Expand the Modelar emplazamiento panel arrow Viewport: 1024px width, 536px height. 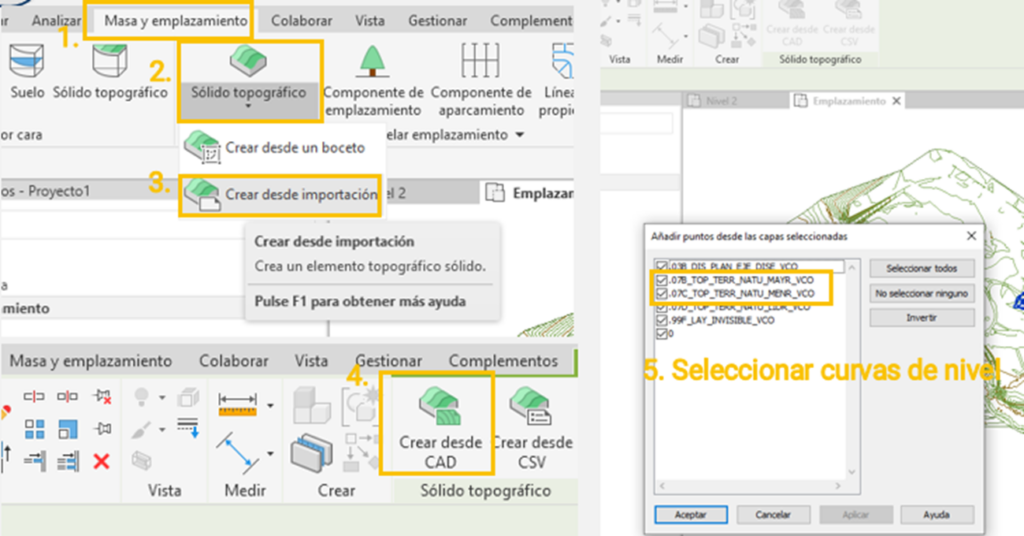520,135
